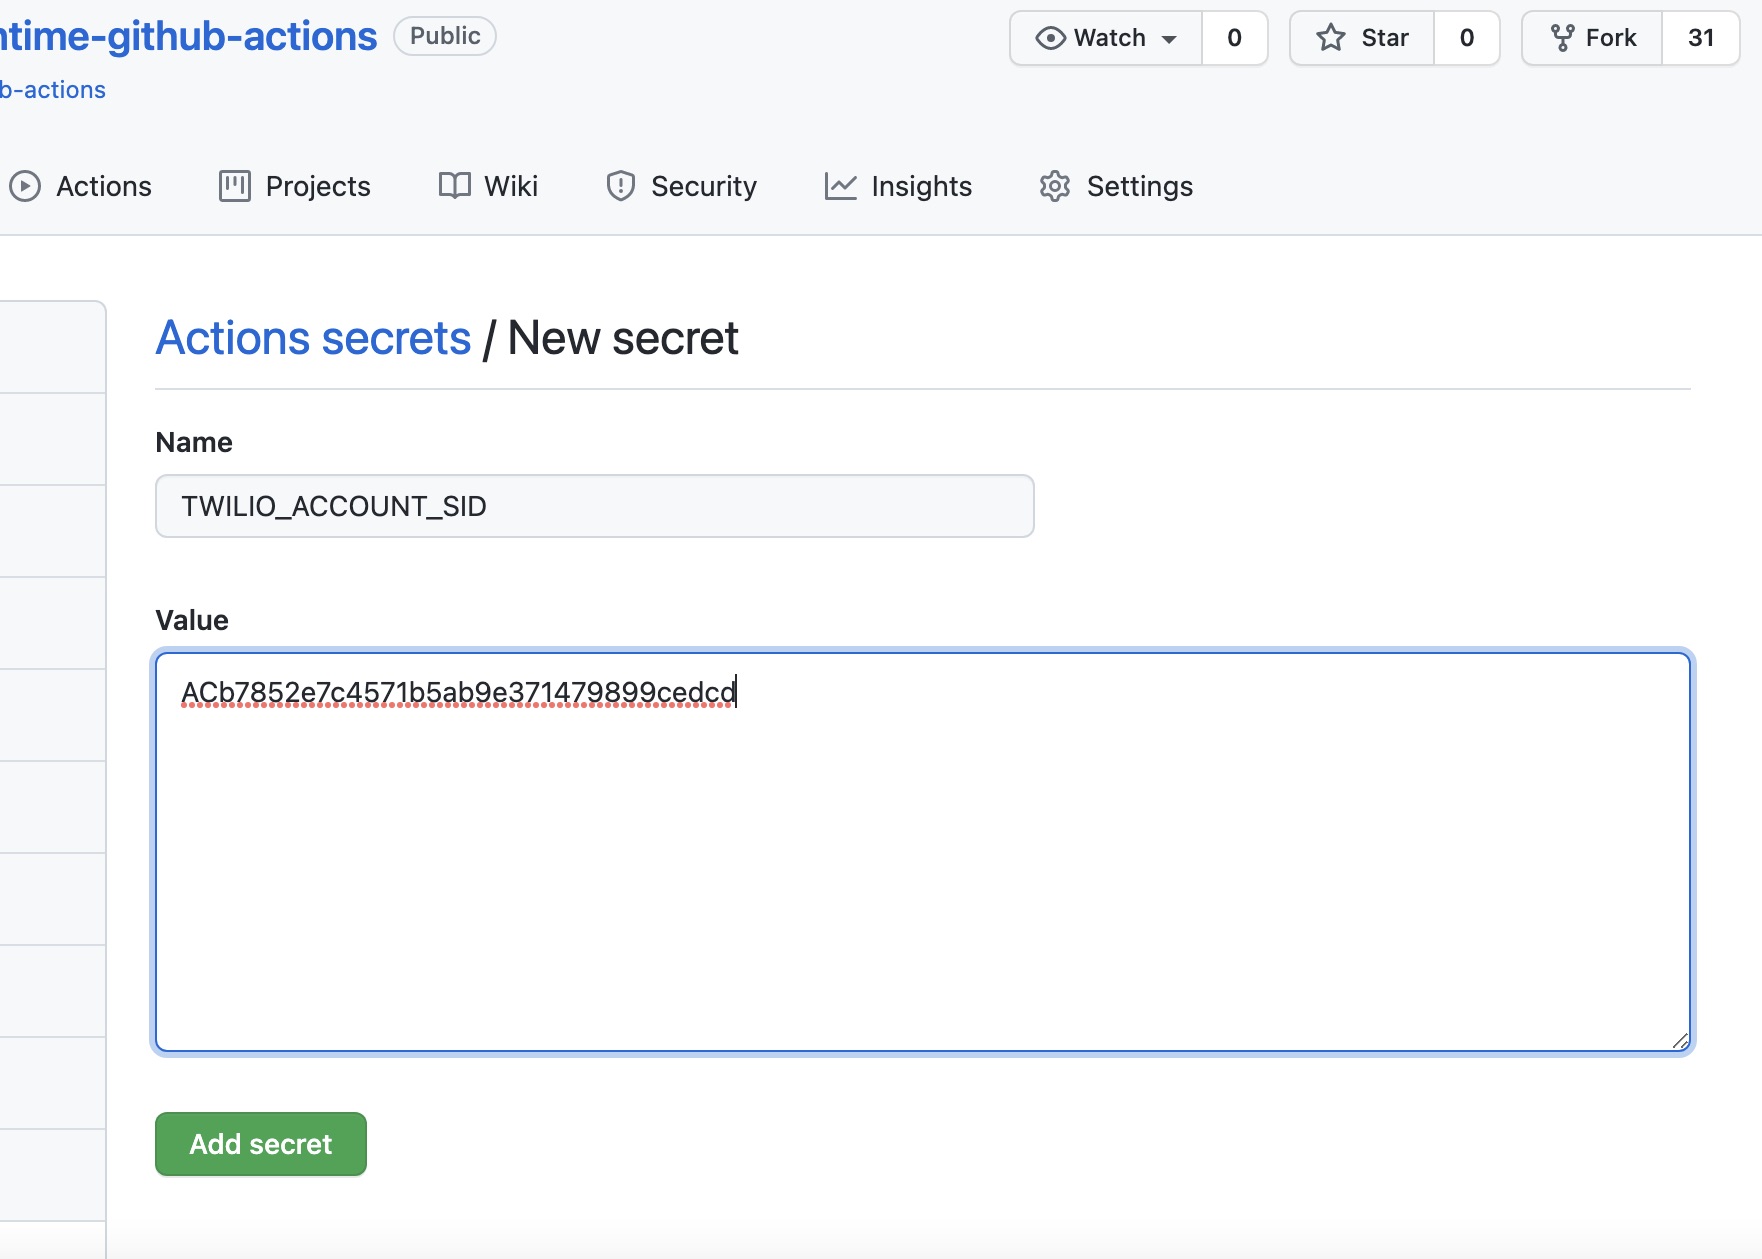Click the Wiki book icon
The height and width of the screenshot is (1259, 1762).
coord(454,186)
